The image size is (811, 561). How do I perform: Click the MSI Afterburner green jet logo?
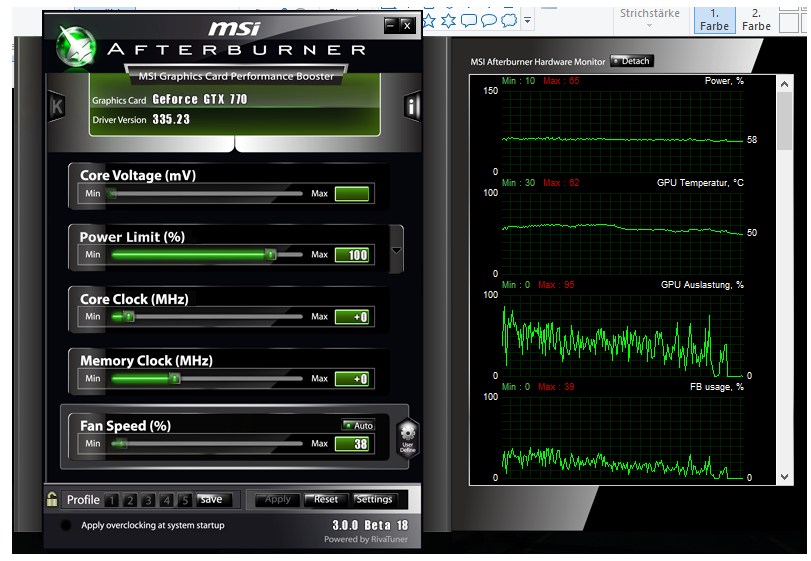point(76,47)
